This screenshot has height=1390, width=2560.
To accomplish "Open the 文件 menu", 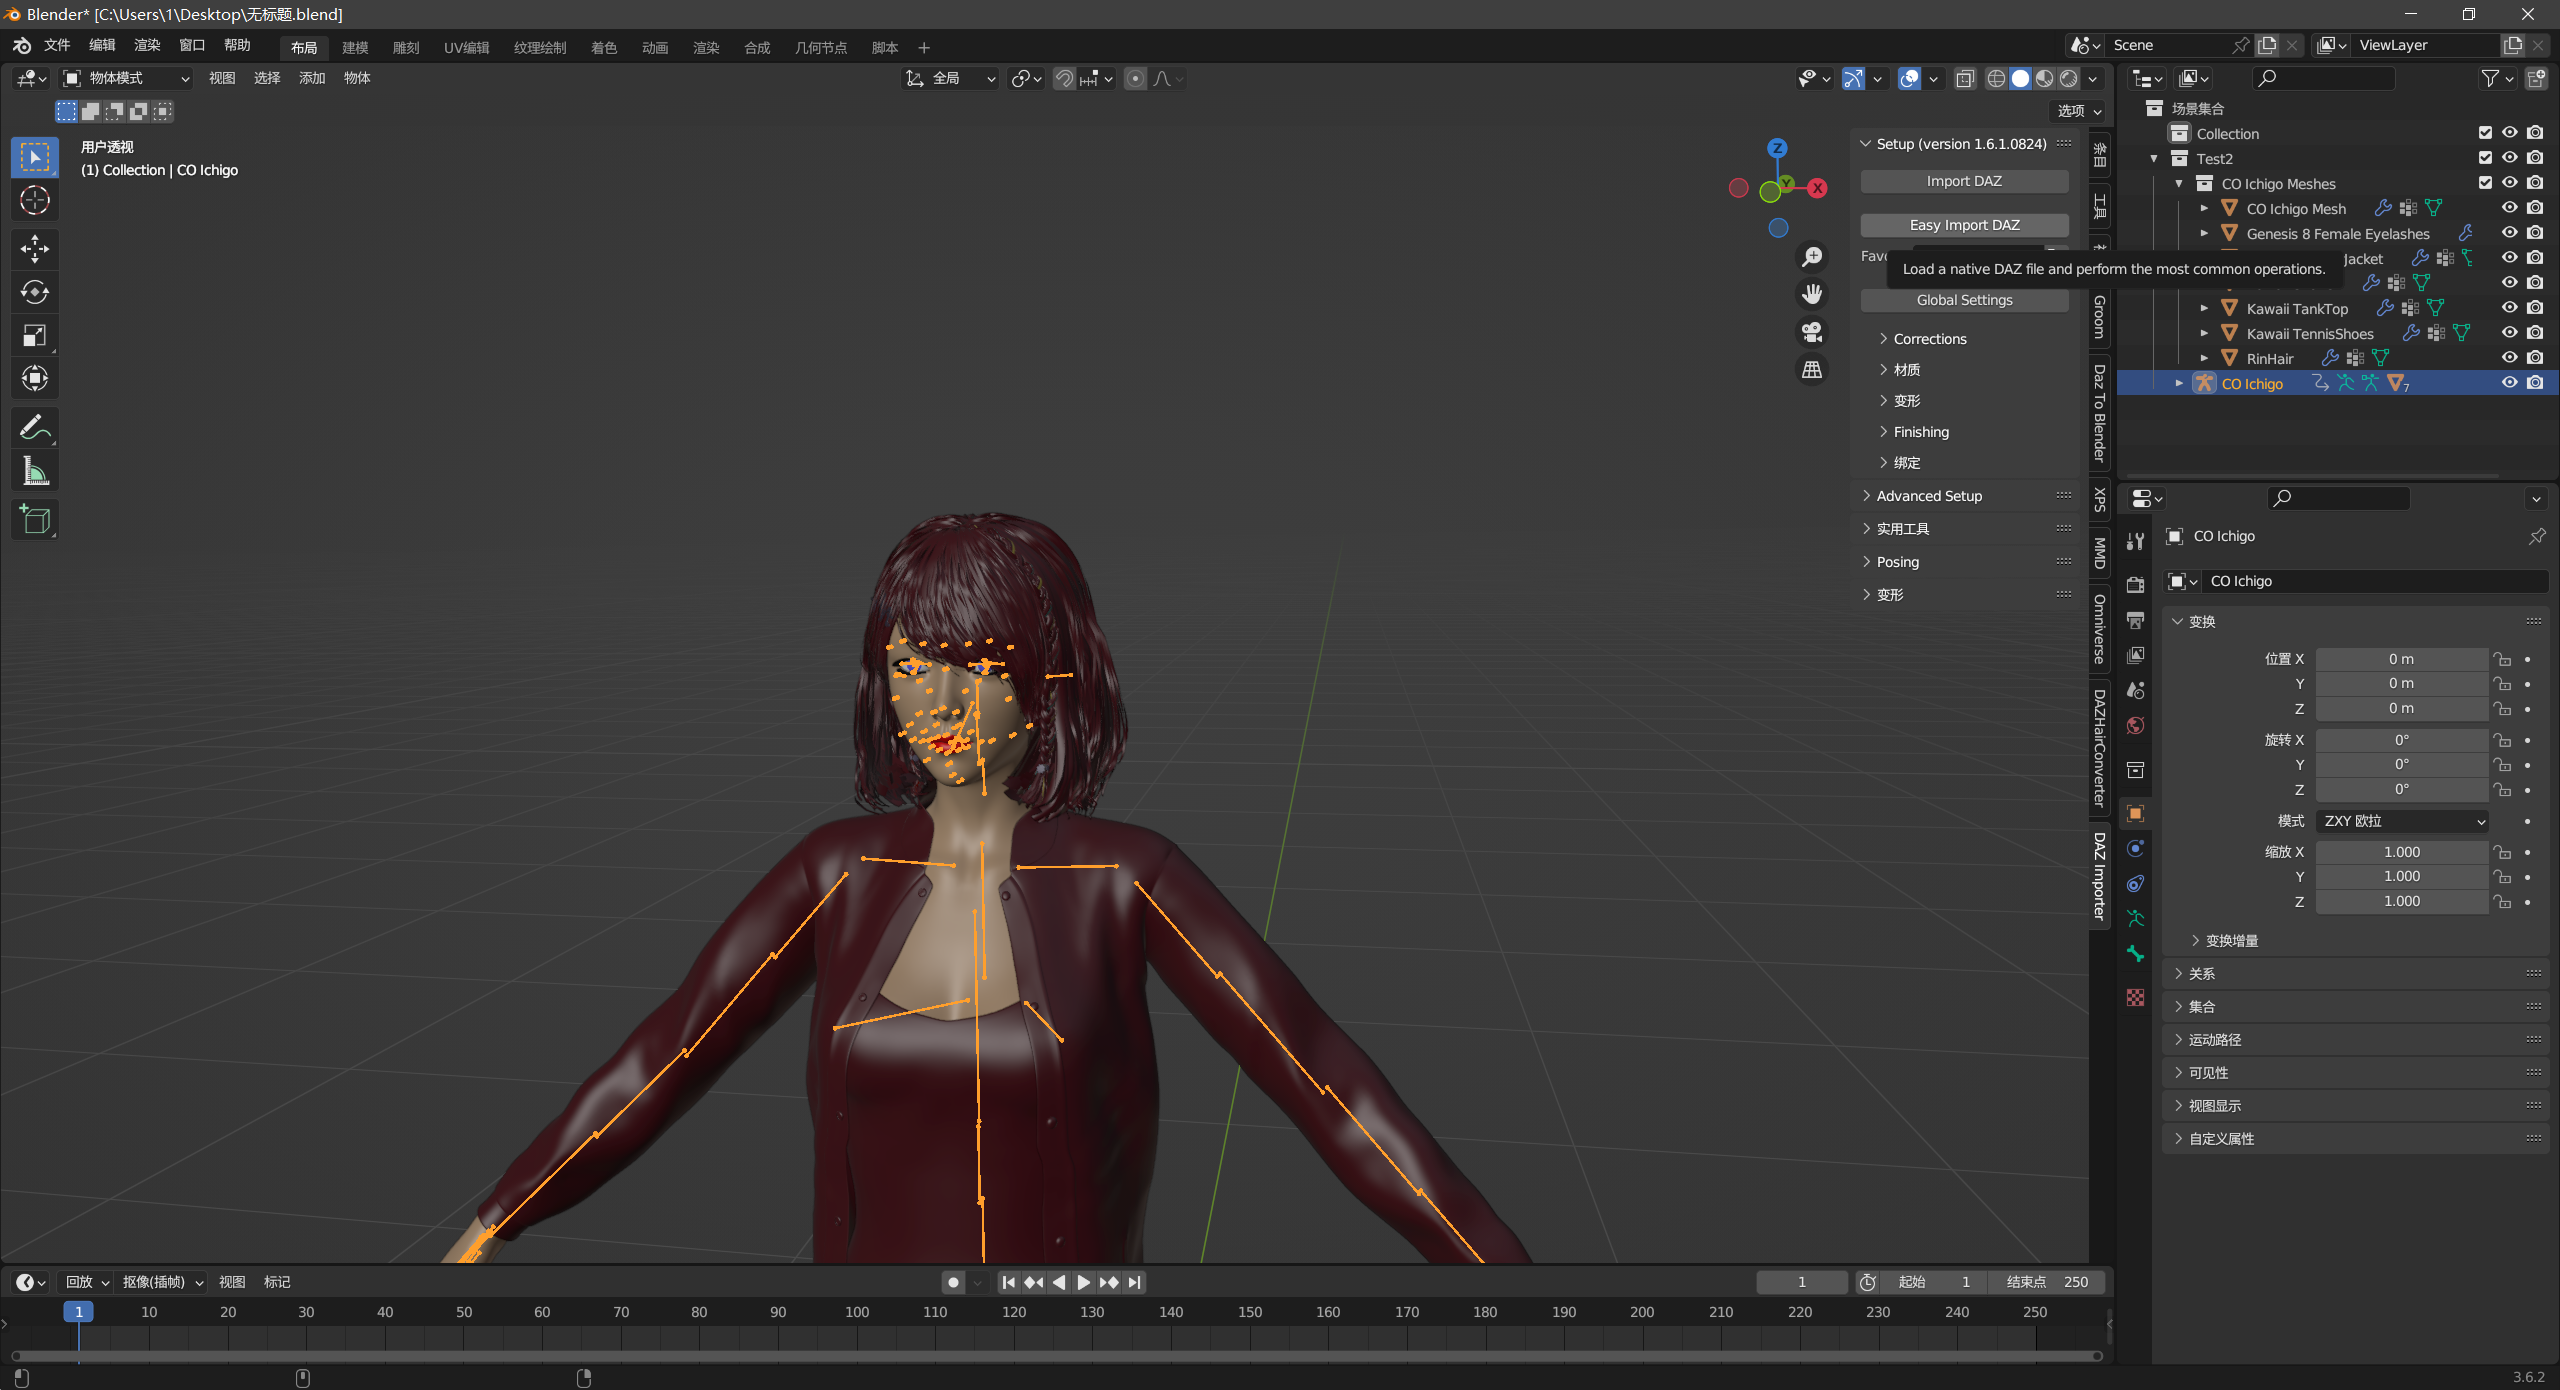I will (57, 45).
